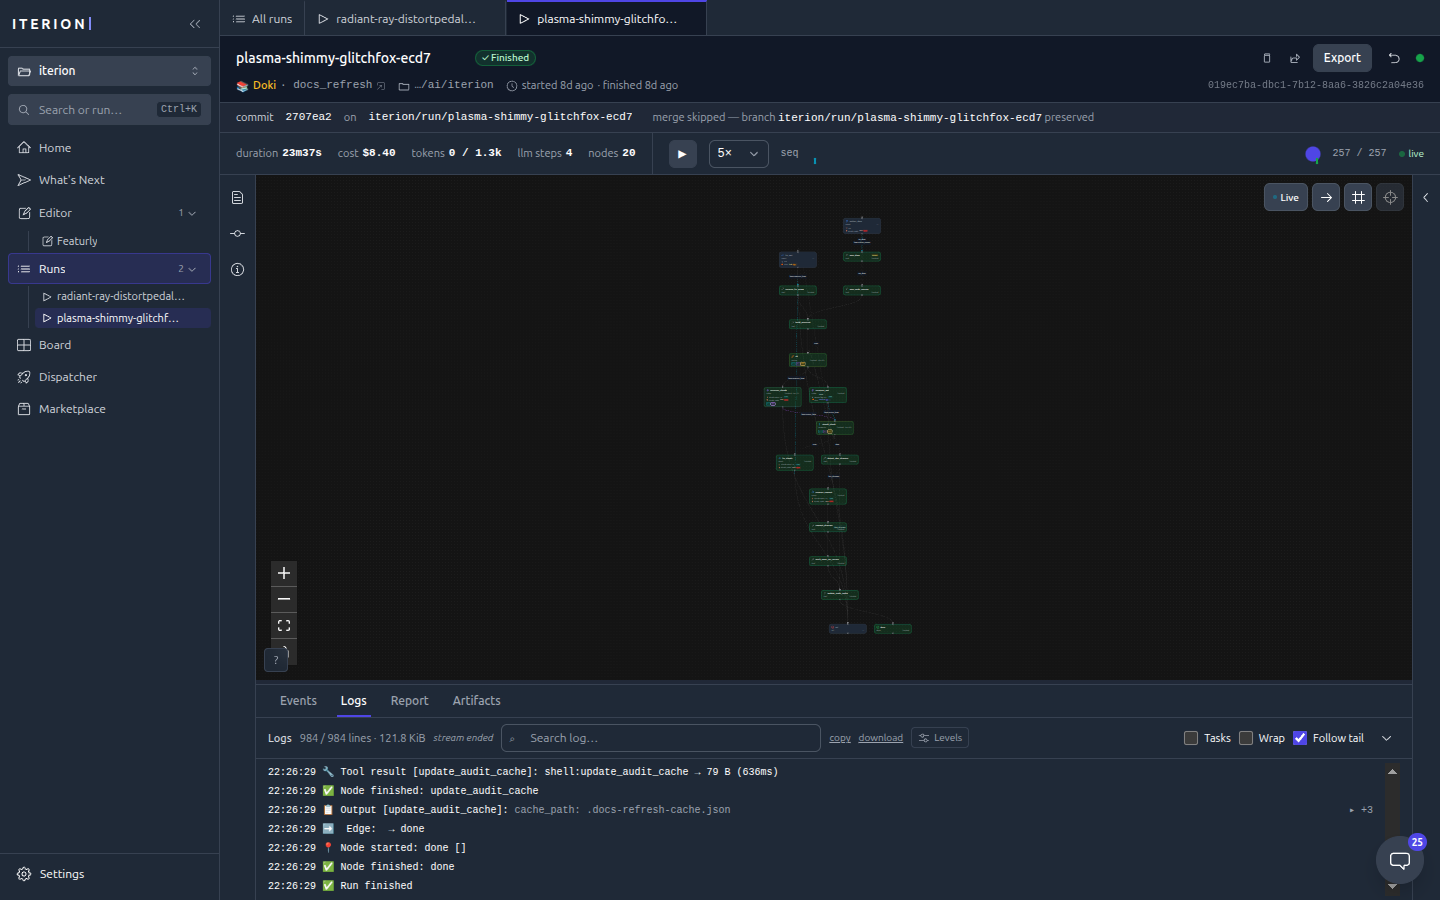1440x900 pixels.
Task: Collapse the Editor section chevron
Action: point(192,213)
